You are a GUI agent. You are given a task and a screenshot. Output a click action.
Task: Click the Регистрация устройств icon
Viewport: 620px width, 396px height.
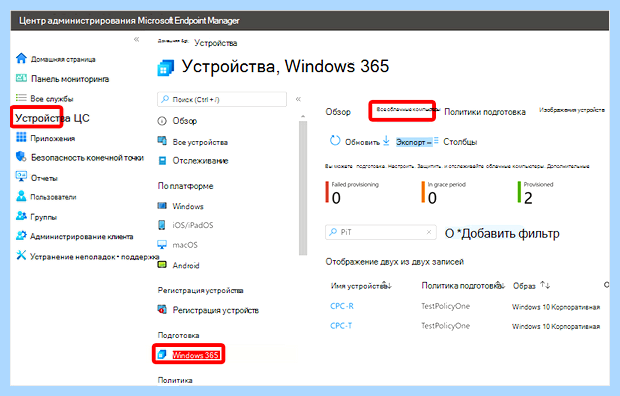[162, 309]
